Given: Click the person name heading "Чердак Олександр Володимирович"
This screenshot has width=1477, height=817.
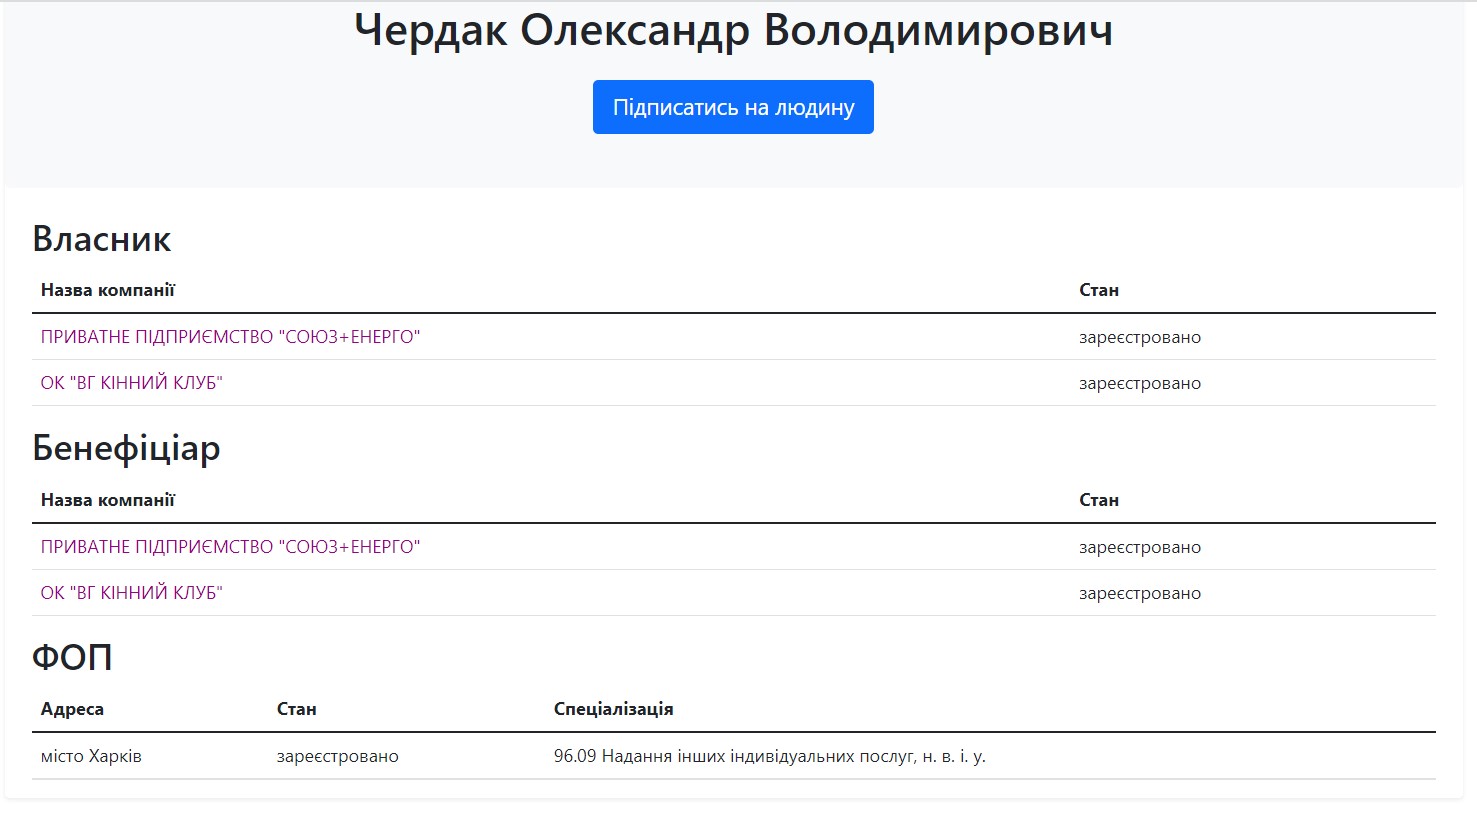Looking at the screenshot, I should tap(733, 30).
